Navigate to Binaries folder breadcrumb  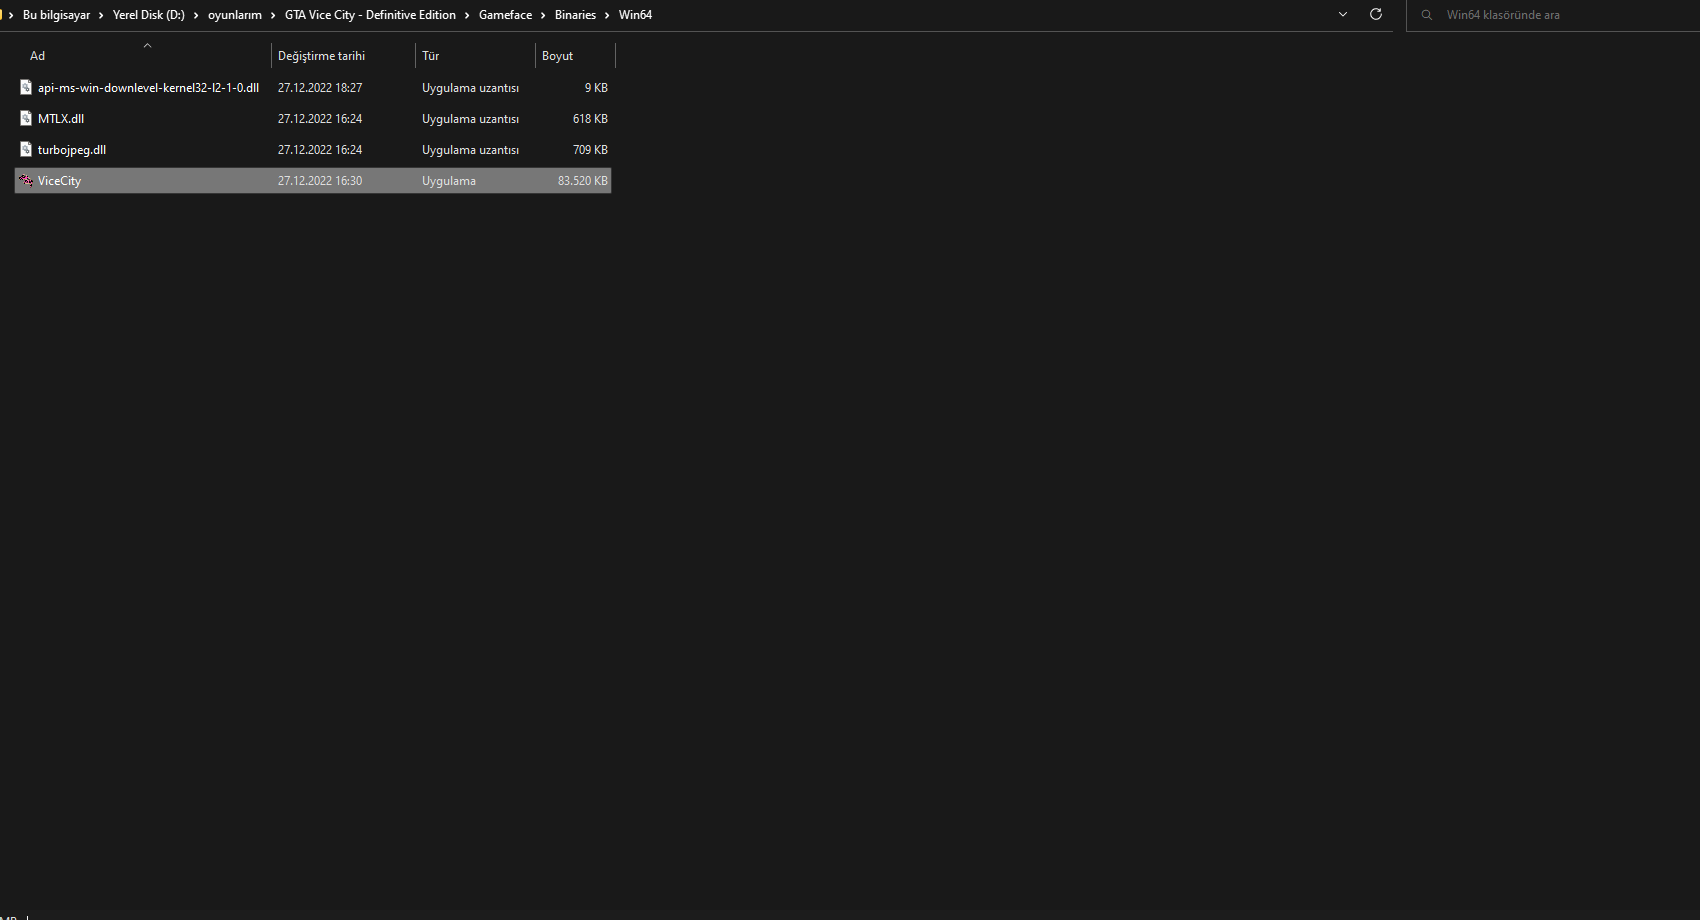point(575,15)
